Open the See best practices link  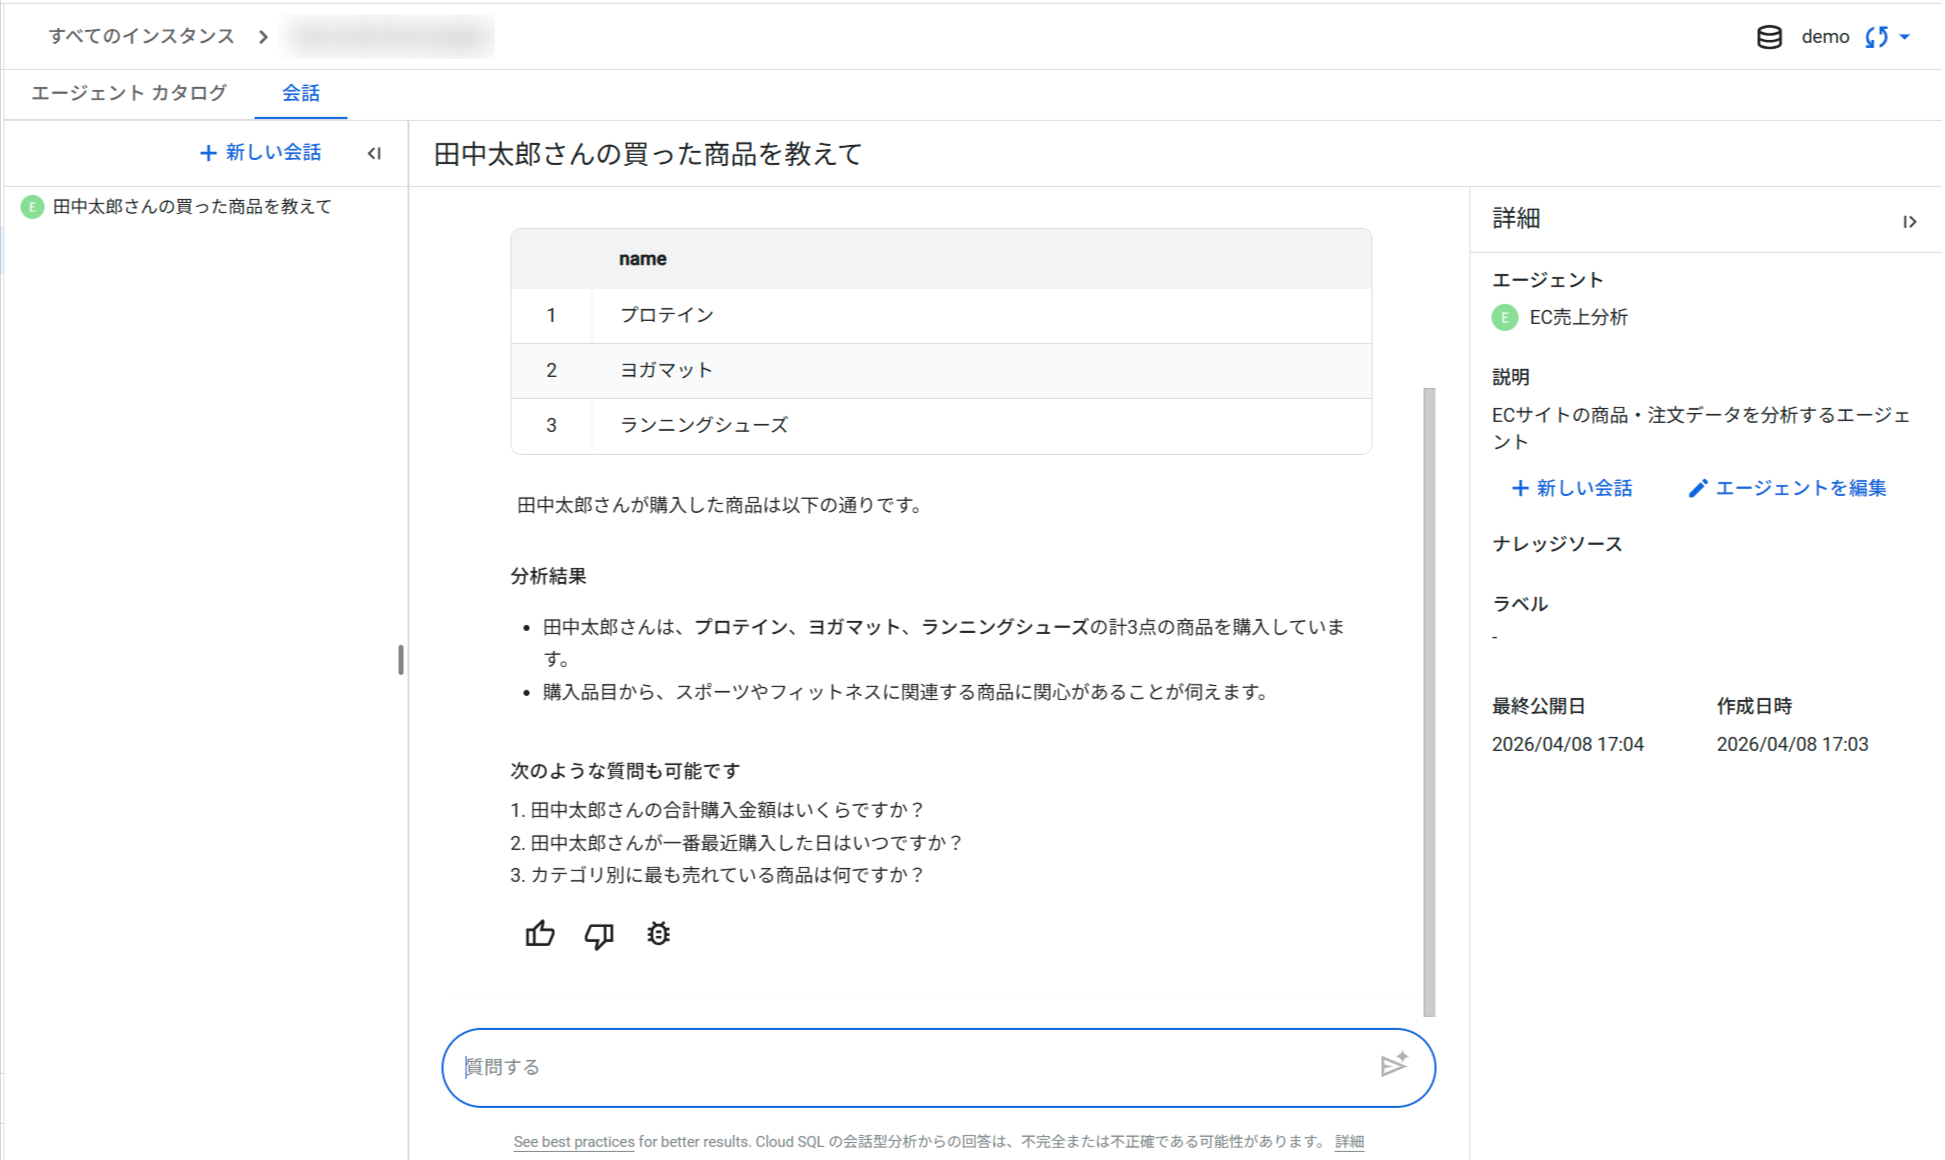point(572,1141)
